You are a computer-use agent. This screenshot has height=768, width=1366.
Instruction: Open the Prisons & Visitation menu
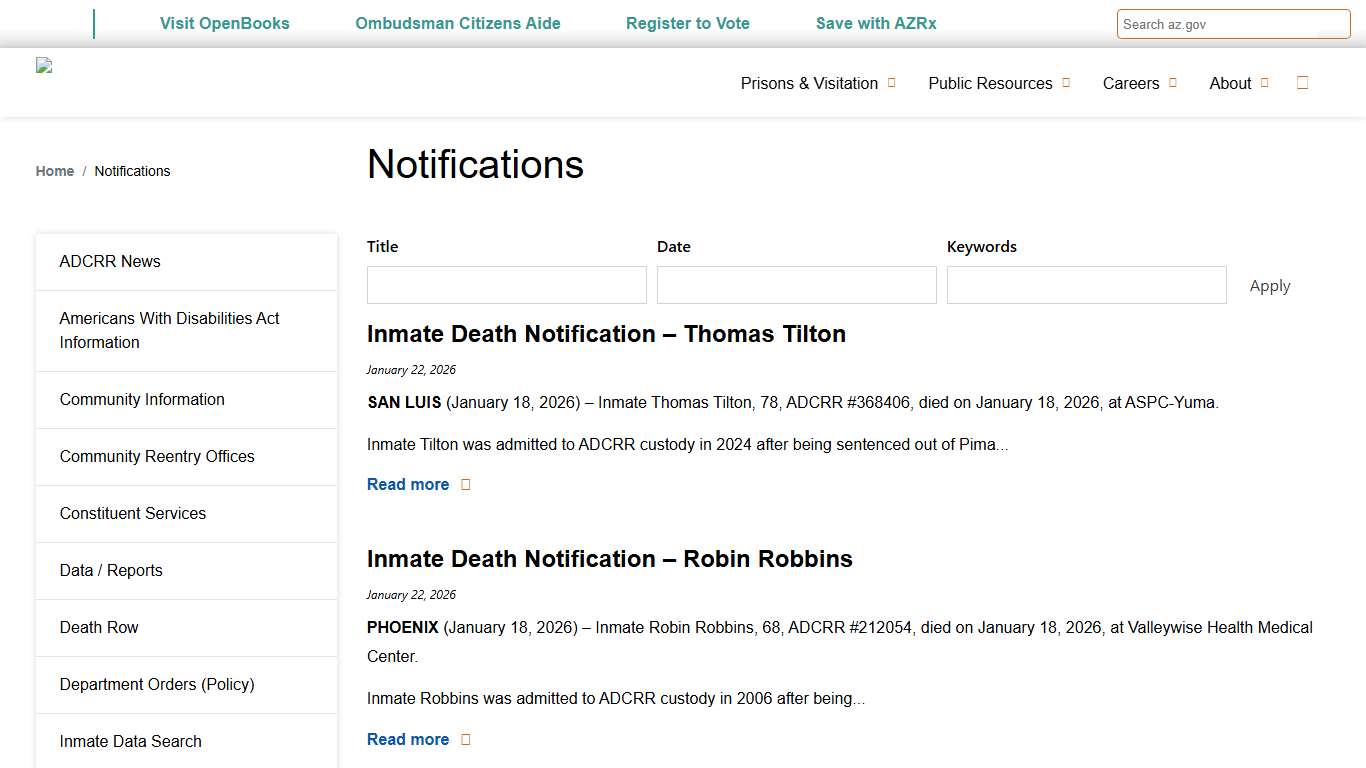pos(808,83)
